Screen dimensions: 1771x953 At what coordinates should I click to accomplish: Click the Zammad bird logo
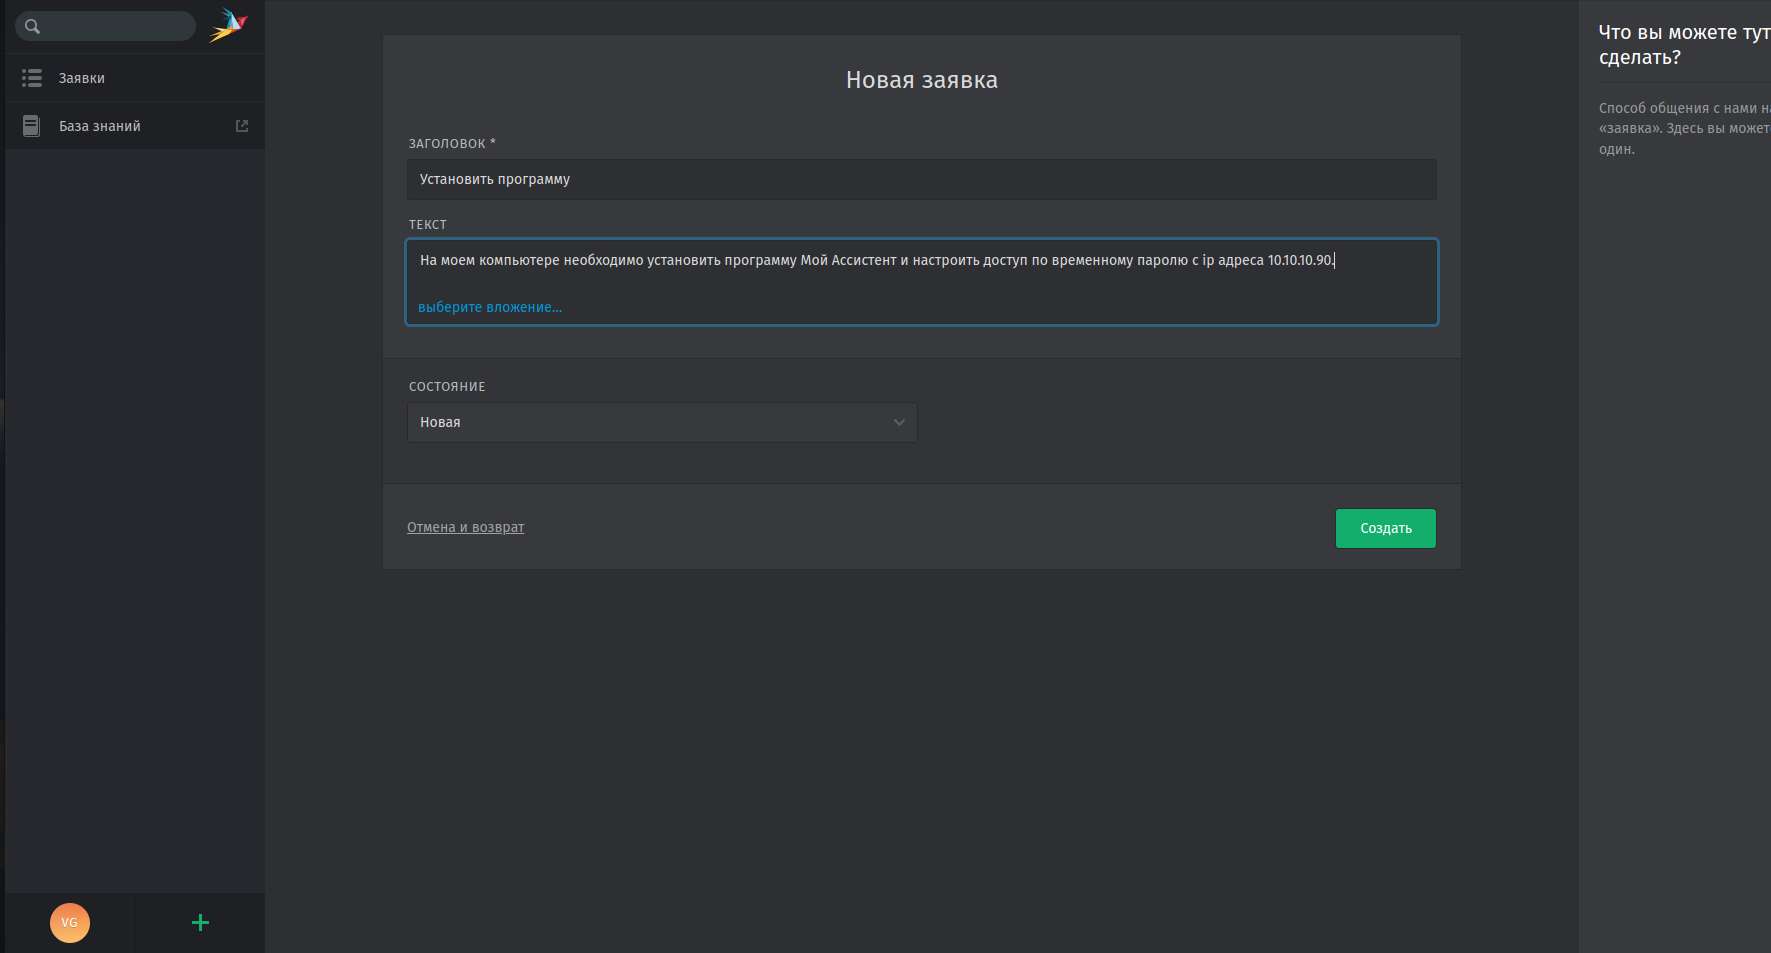pyautogui.click(x=228, y=26)
